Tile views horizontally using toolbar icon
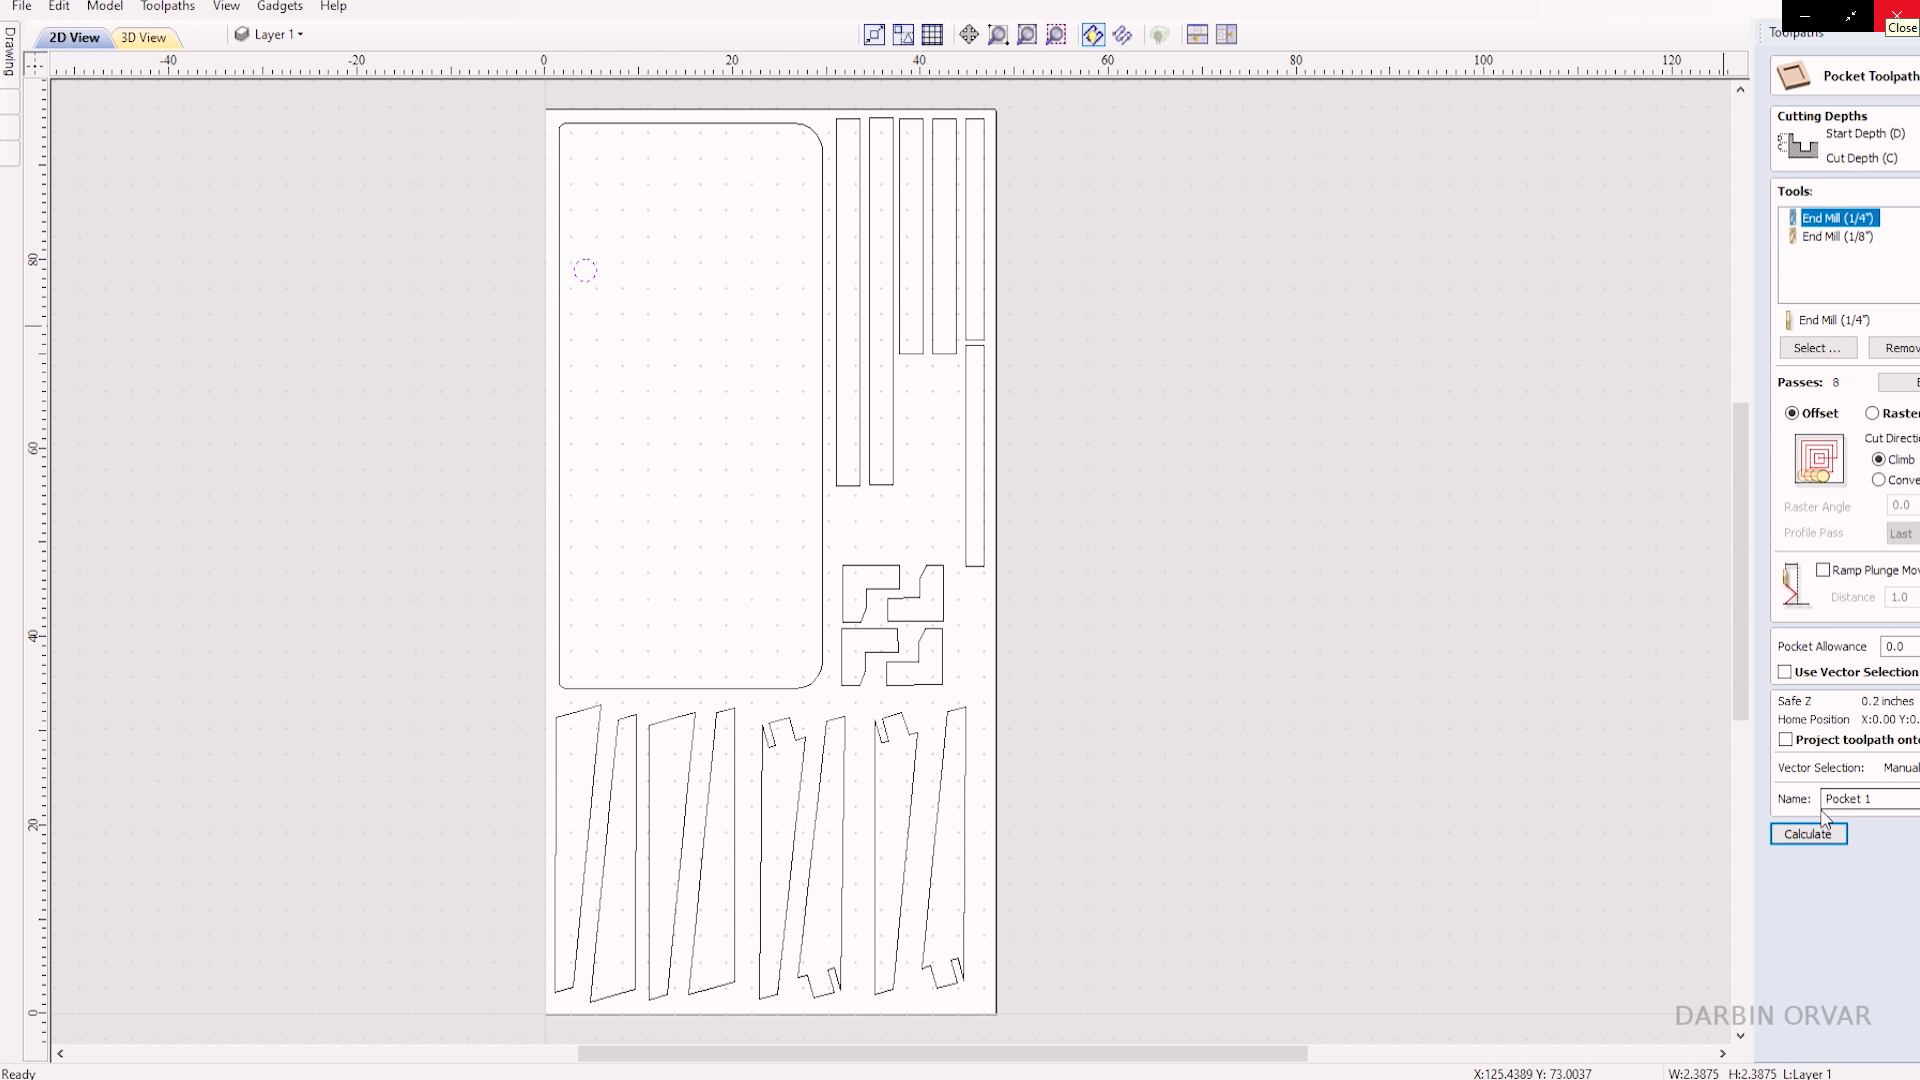 point(1197,35)
